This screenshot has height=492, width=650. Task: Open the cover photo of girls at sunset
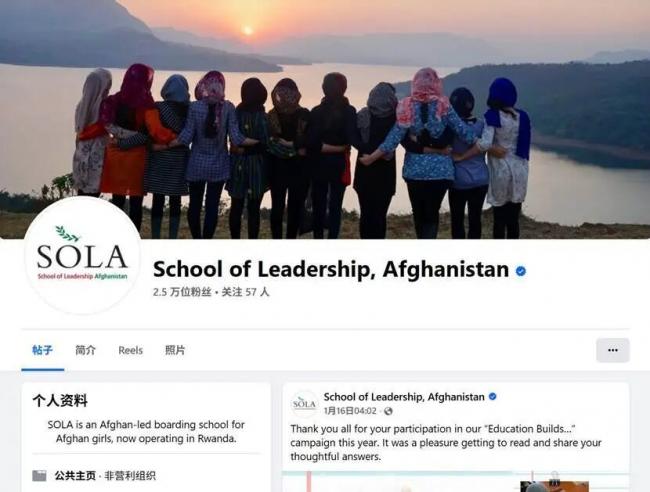click(325, 119)
